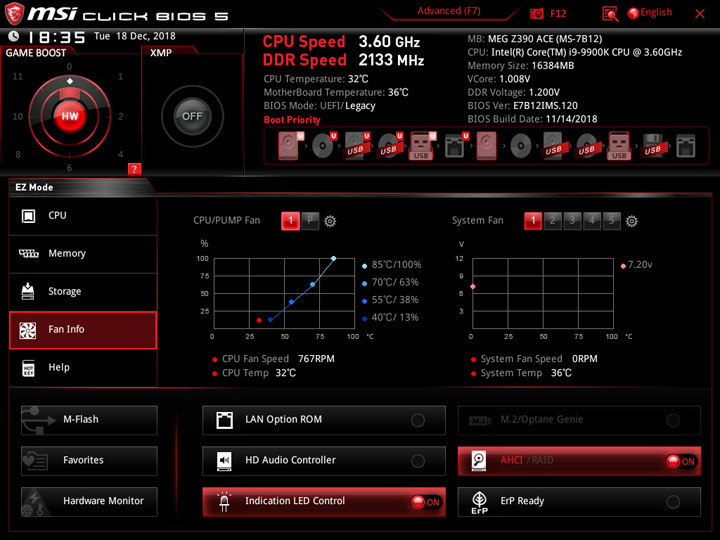Open the Memory section
This screenshot has height=540, width=720.
point(83,254)
